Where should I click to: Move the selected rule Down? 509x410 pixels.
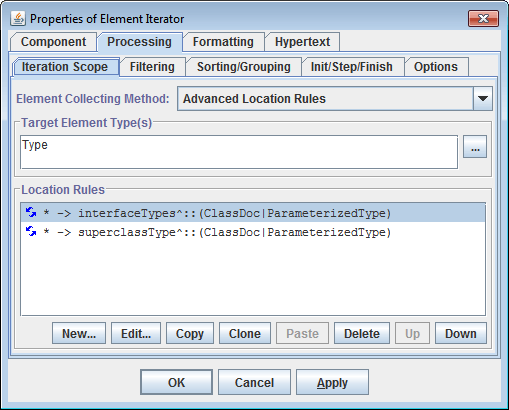pyautogui.click(x=461, y=333)
